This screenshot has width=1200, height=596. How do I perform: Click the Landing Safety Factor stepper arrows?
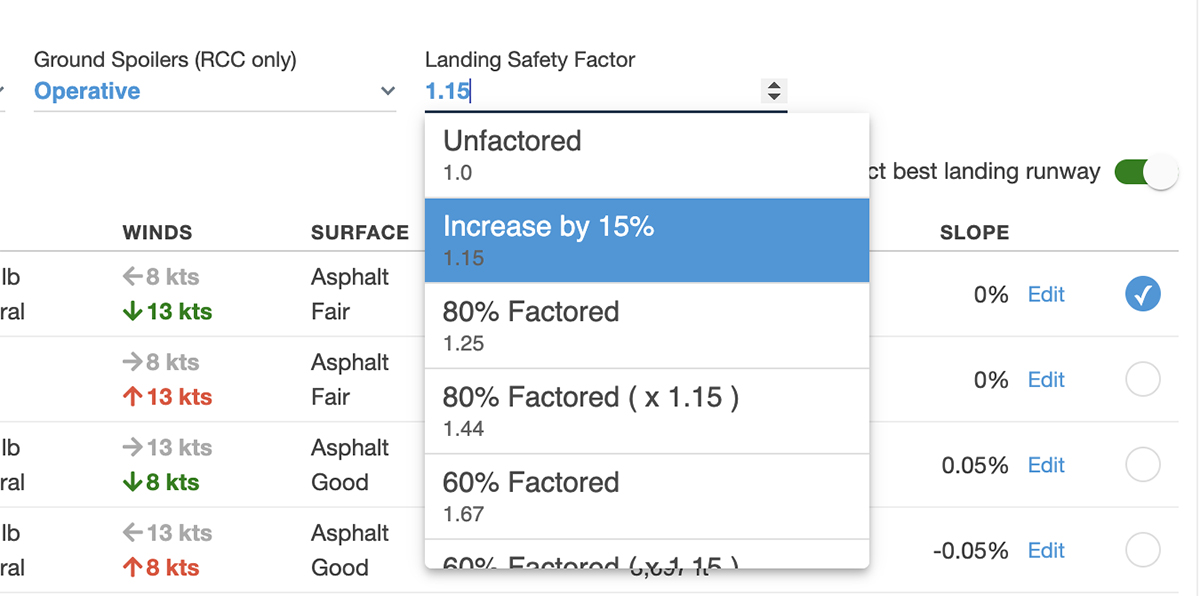click(x=773, y=91)
